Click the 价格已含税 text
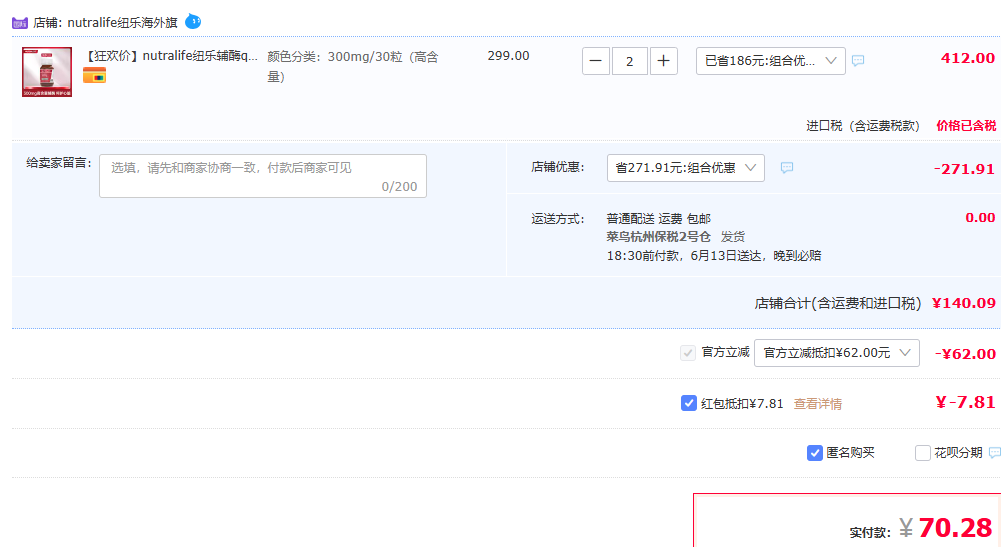Viewport: 1001px width, 547px height. (x=966, y=126)
